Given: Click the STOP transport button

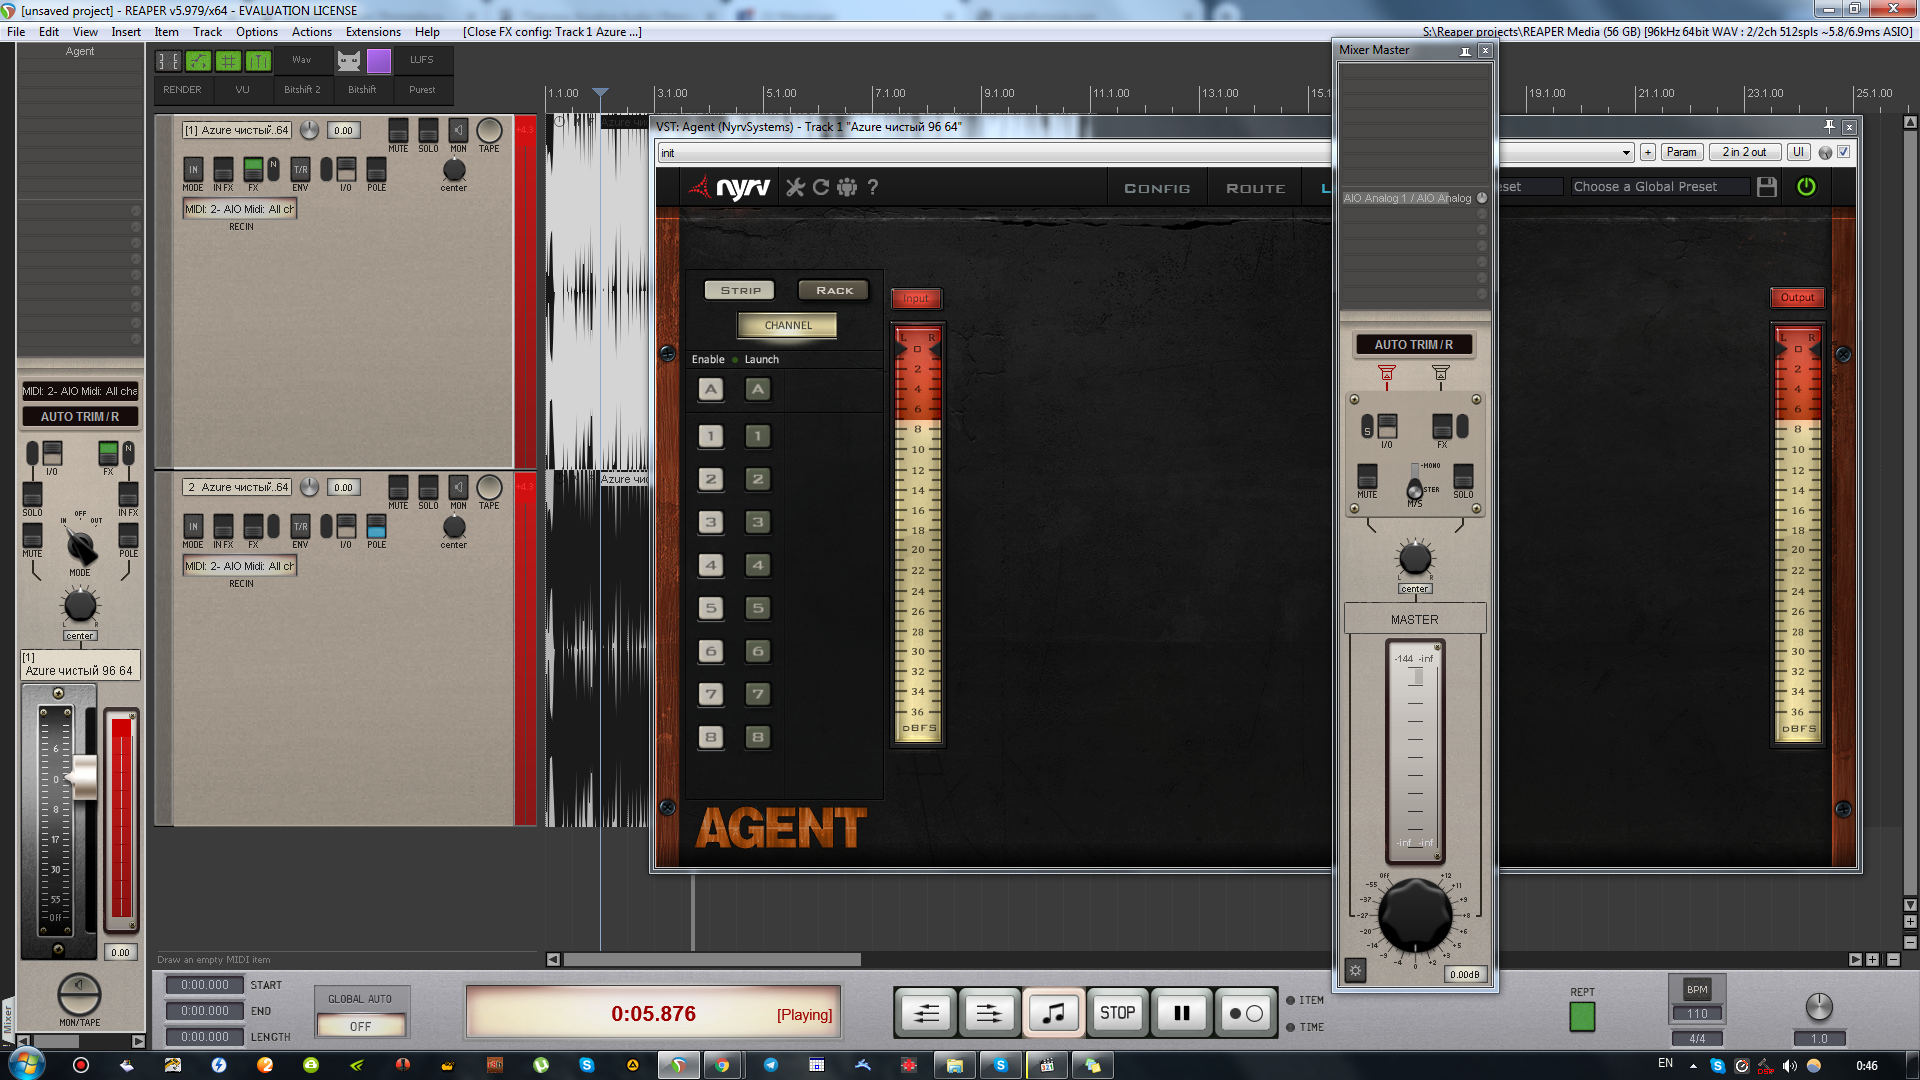Looking at the screenshot, I should click(1118, 1013).
